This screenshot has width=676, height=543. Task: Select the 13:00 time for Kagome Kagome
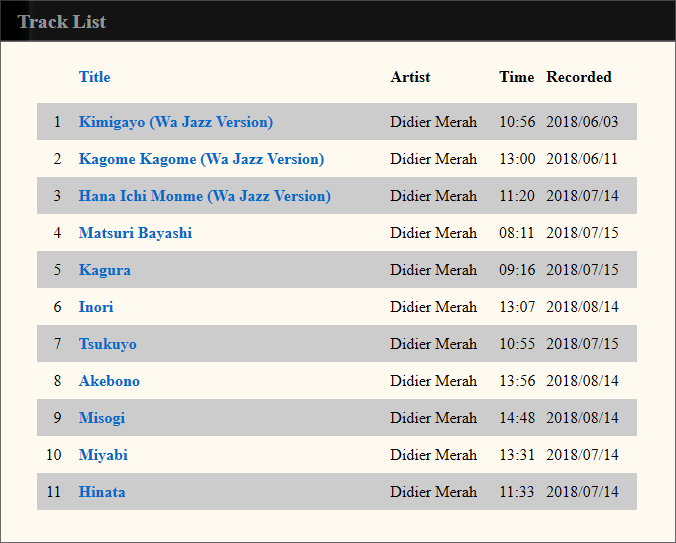click(517, 159)
